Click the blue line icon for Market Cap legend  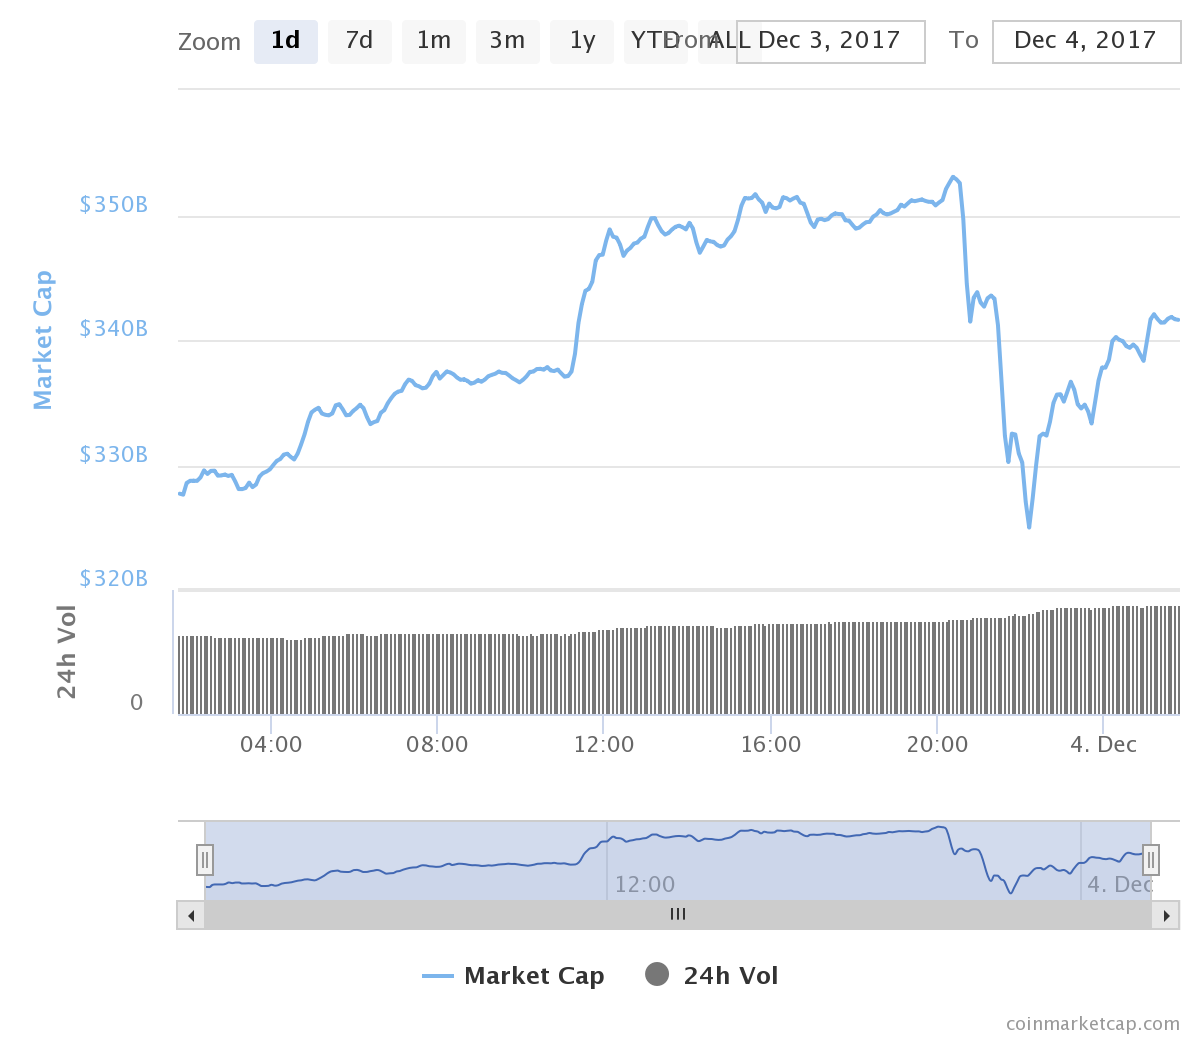(x=438, y=976)
